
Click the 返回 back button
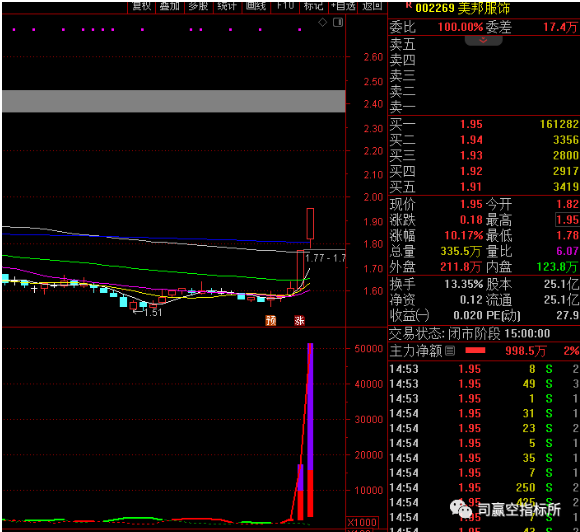(372, 6)
